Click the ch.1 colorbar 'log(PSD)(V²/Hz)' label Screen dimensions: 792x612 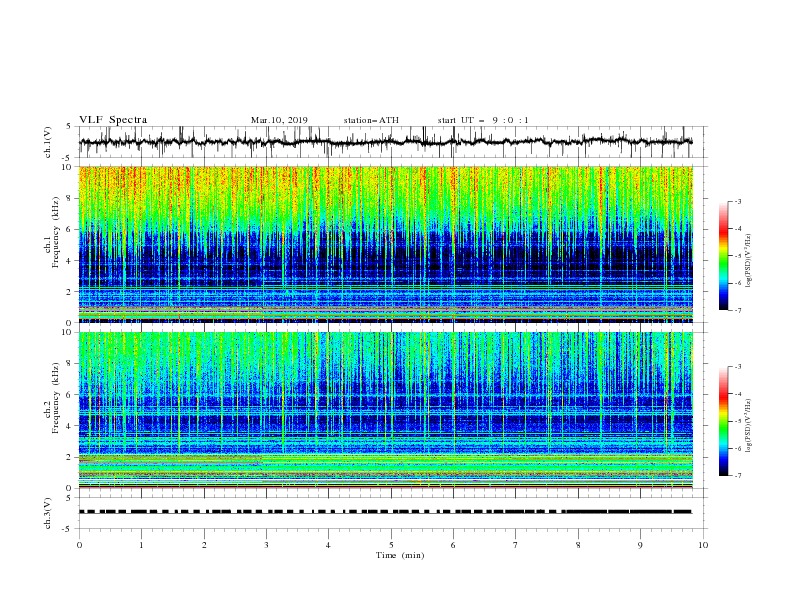749,261
